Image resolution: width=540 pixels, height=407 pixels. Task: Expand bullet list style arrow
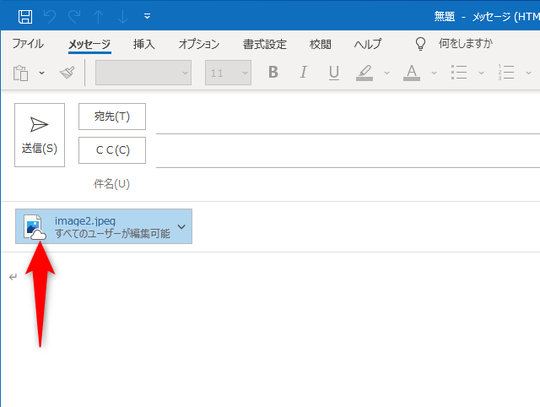coord(481,73)
